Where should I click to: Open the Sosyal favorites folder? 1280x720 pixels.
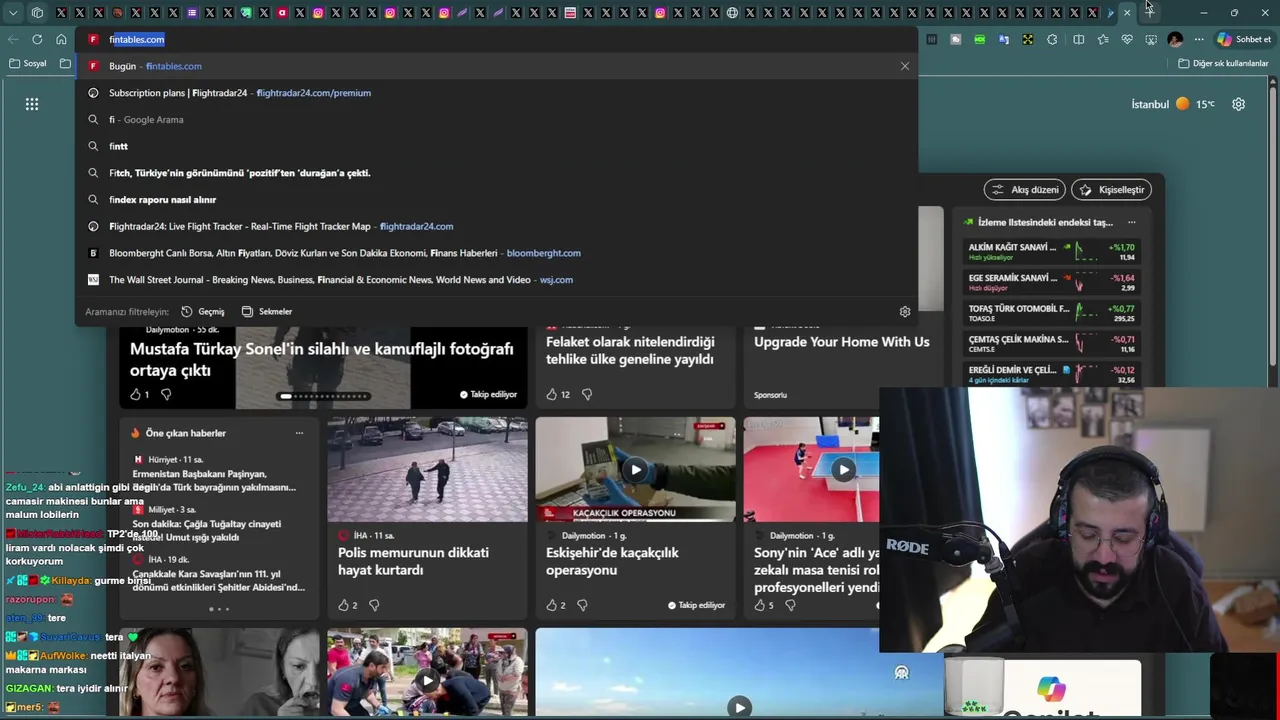(x=28, y=63)
